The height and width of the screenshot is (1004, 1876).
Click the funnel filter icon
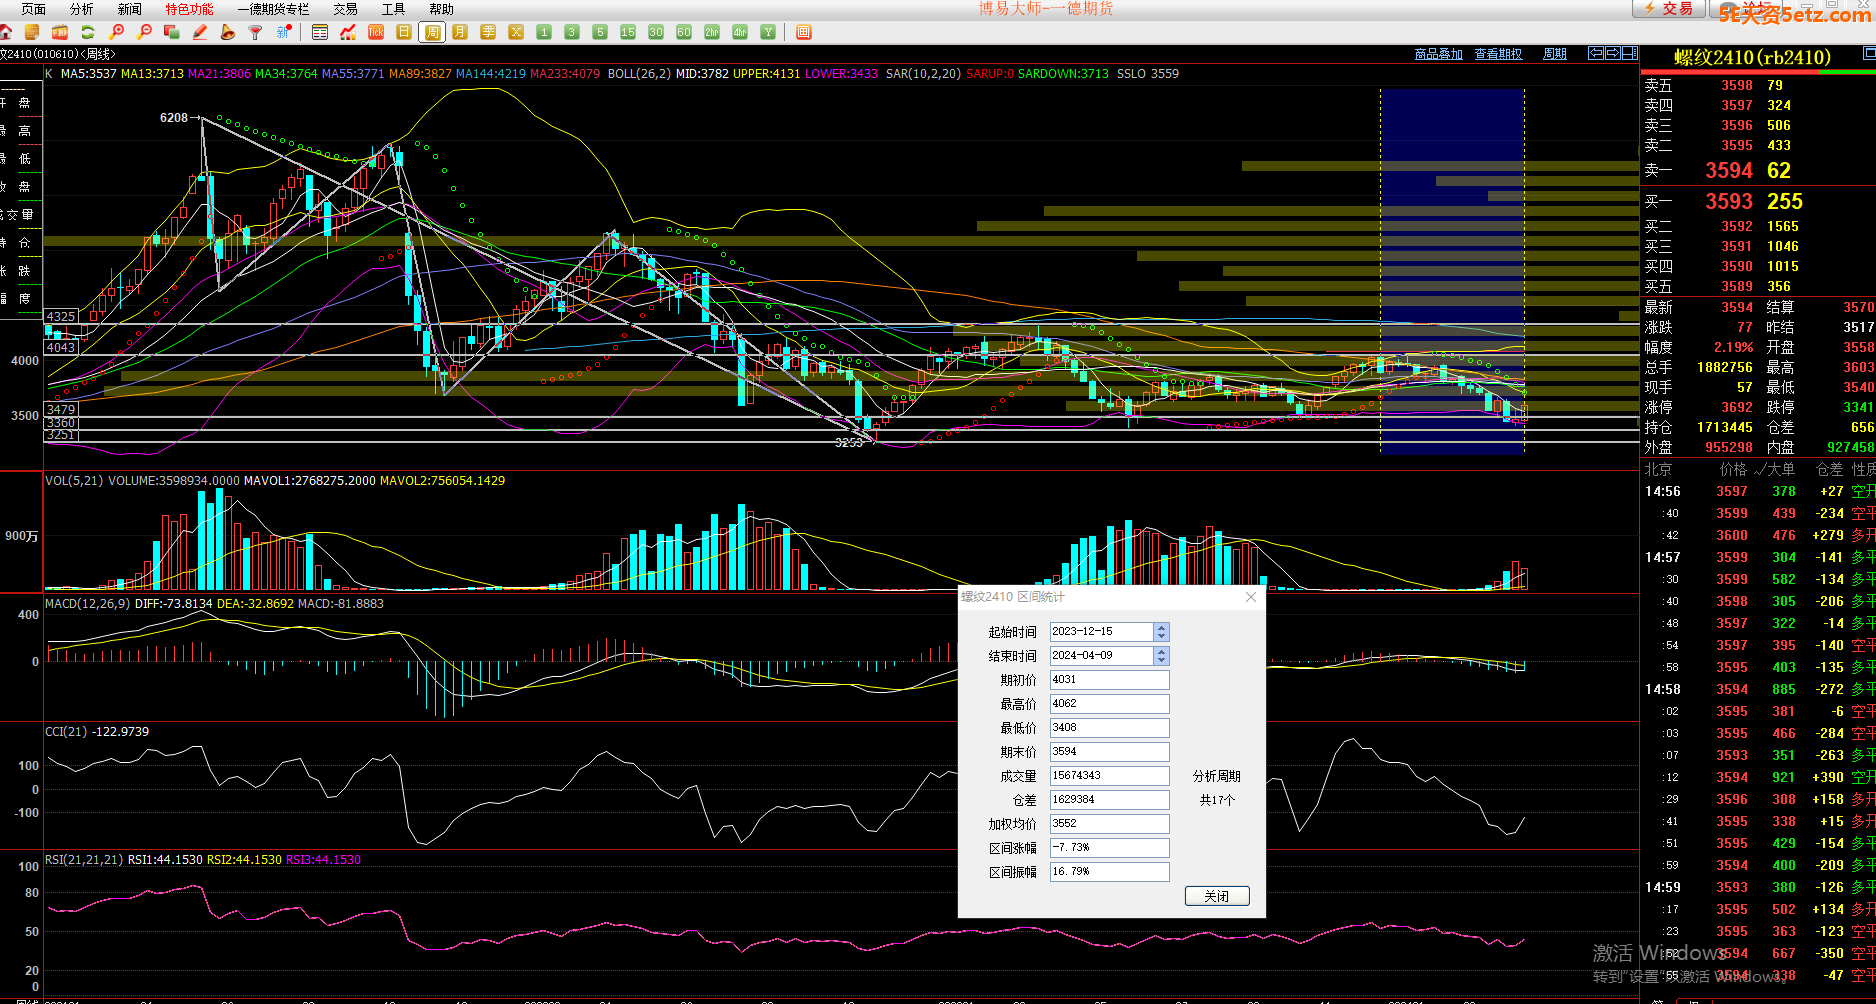click(x=256, y=32)
